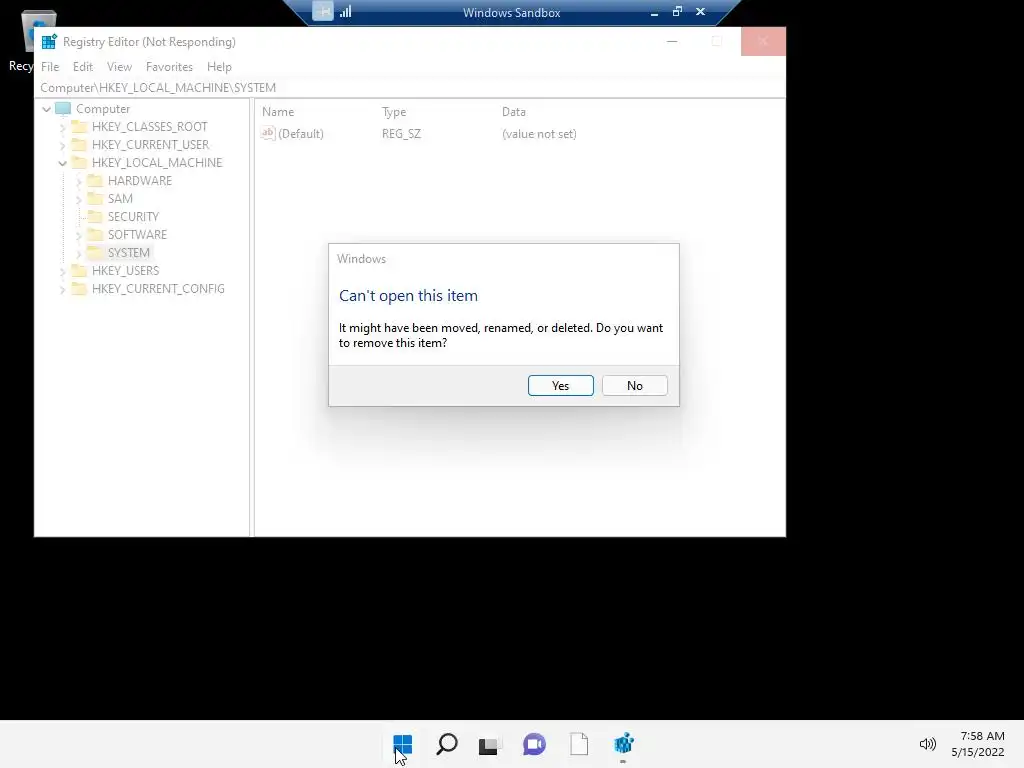Open Task View from taskbar
This screenshot has height=768, width=1024.
[490, 744]
